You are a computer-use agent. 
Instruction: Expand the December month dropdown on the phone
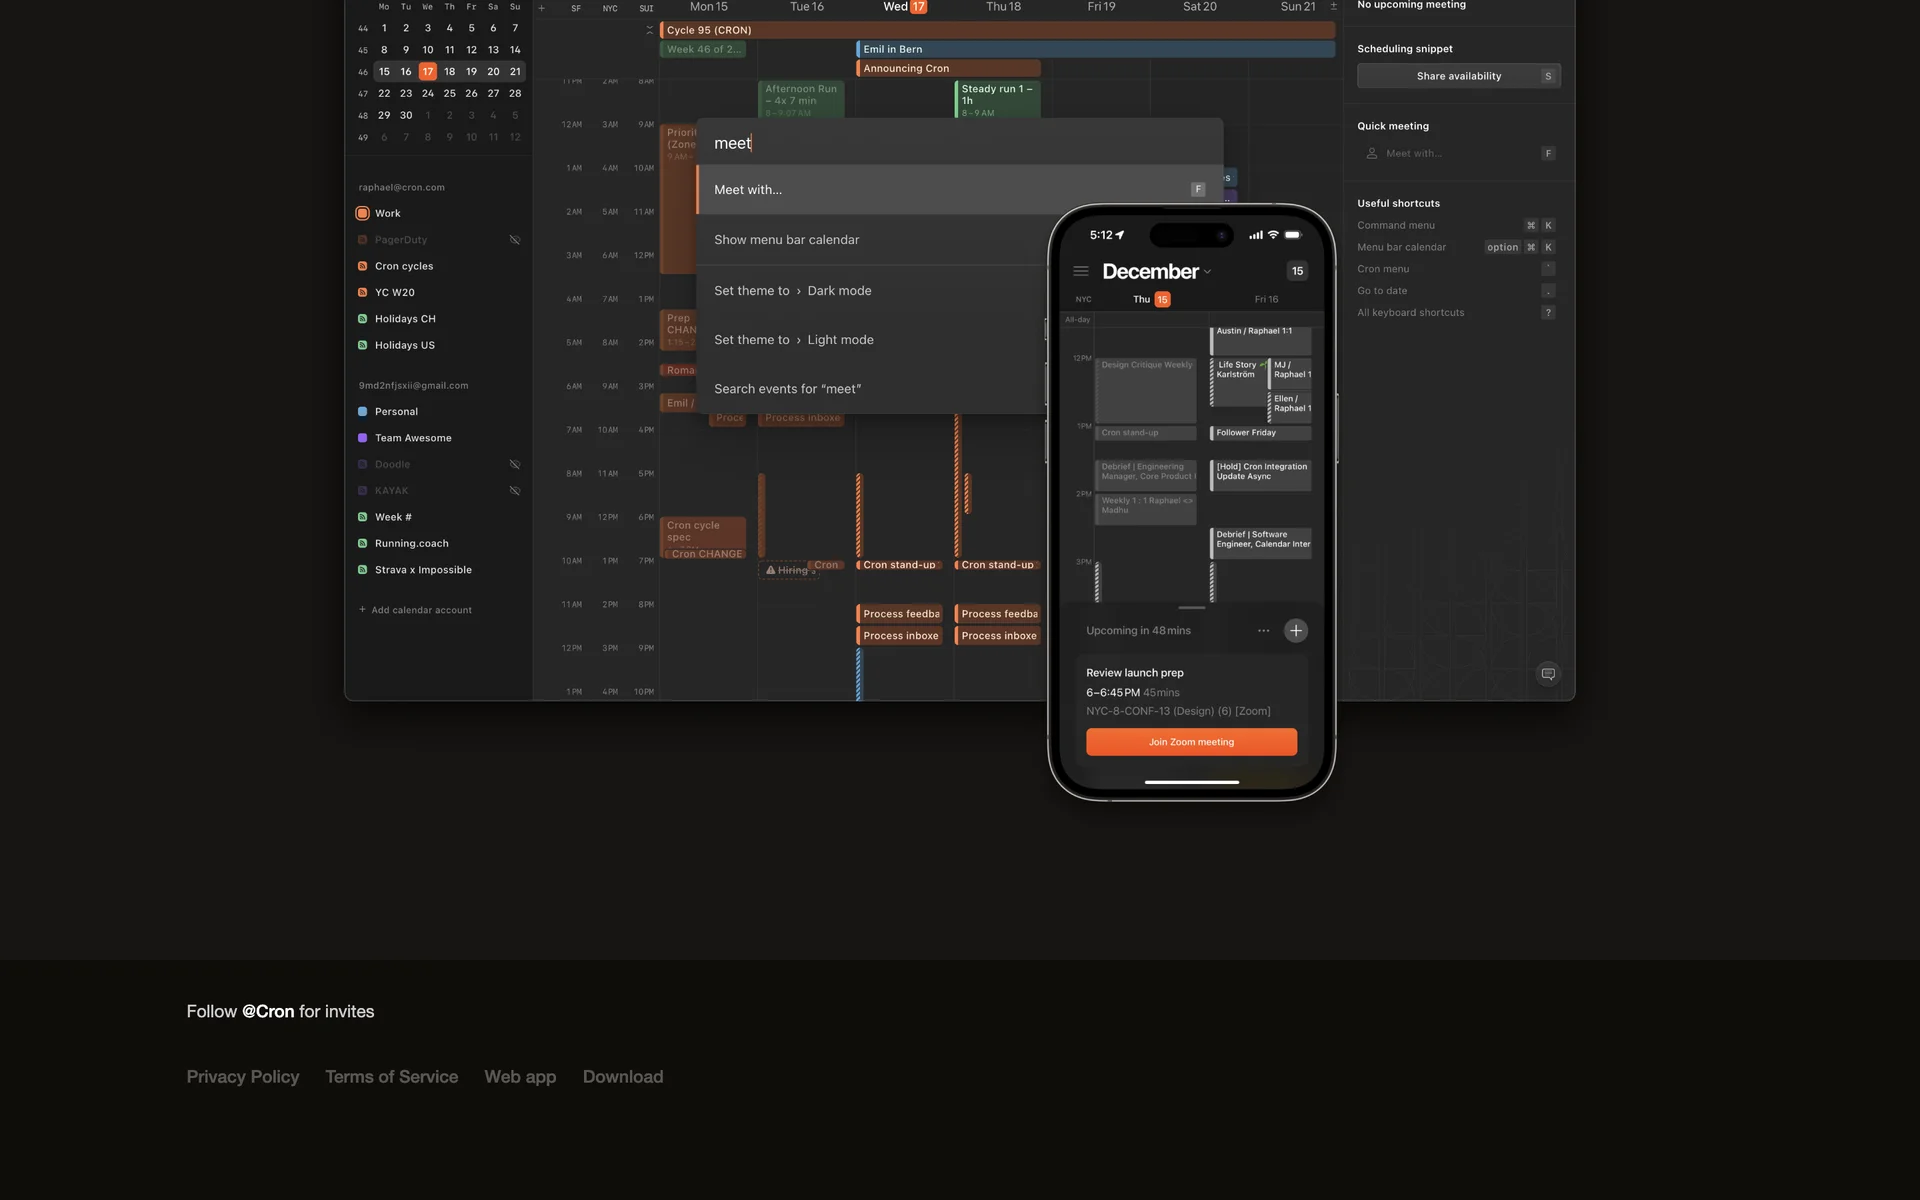coord(1207,272)
